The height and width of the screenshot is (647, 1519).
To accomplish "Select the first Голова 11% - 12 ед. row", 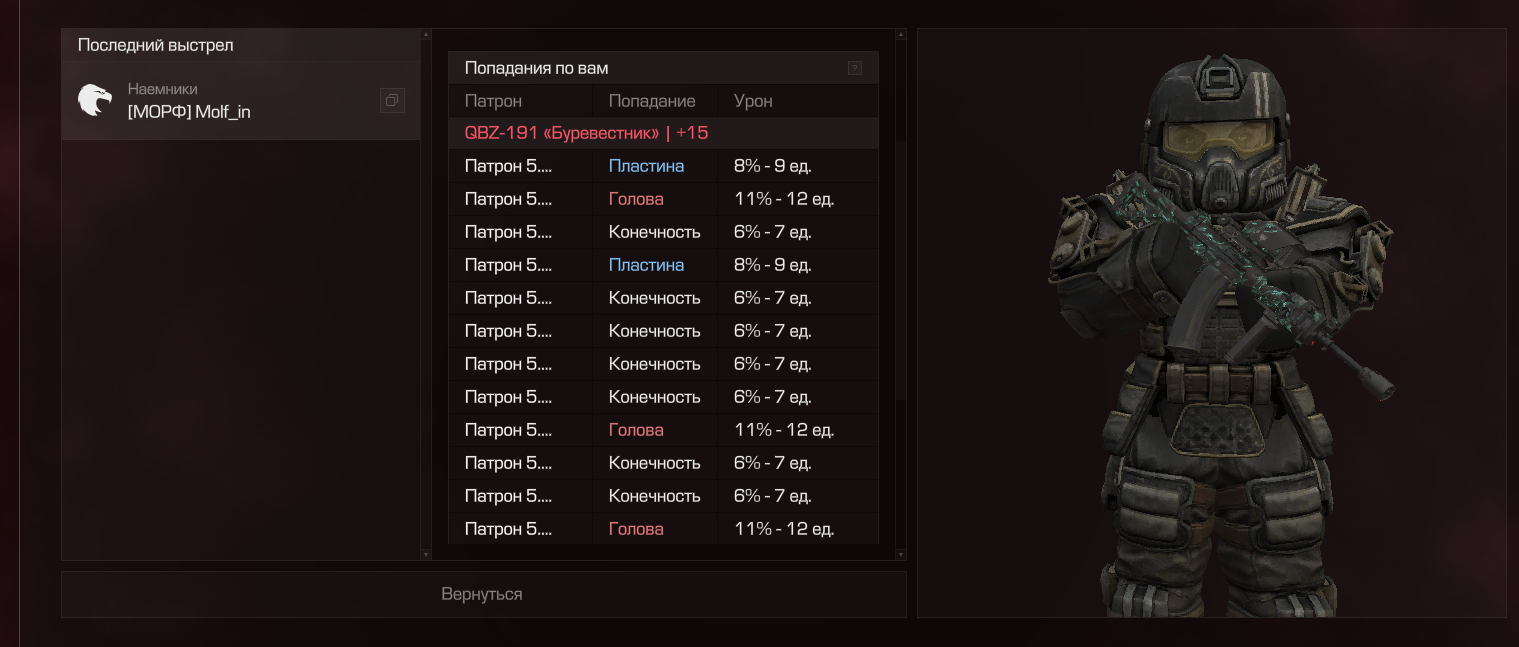I will coord(660,199).
